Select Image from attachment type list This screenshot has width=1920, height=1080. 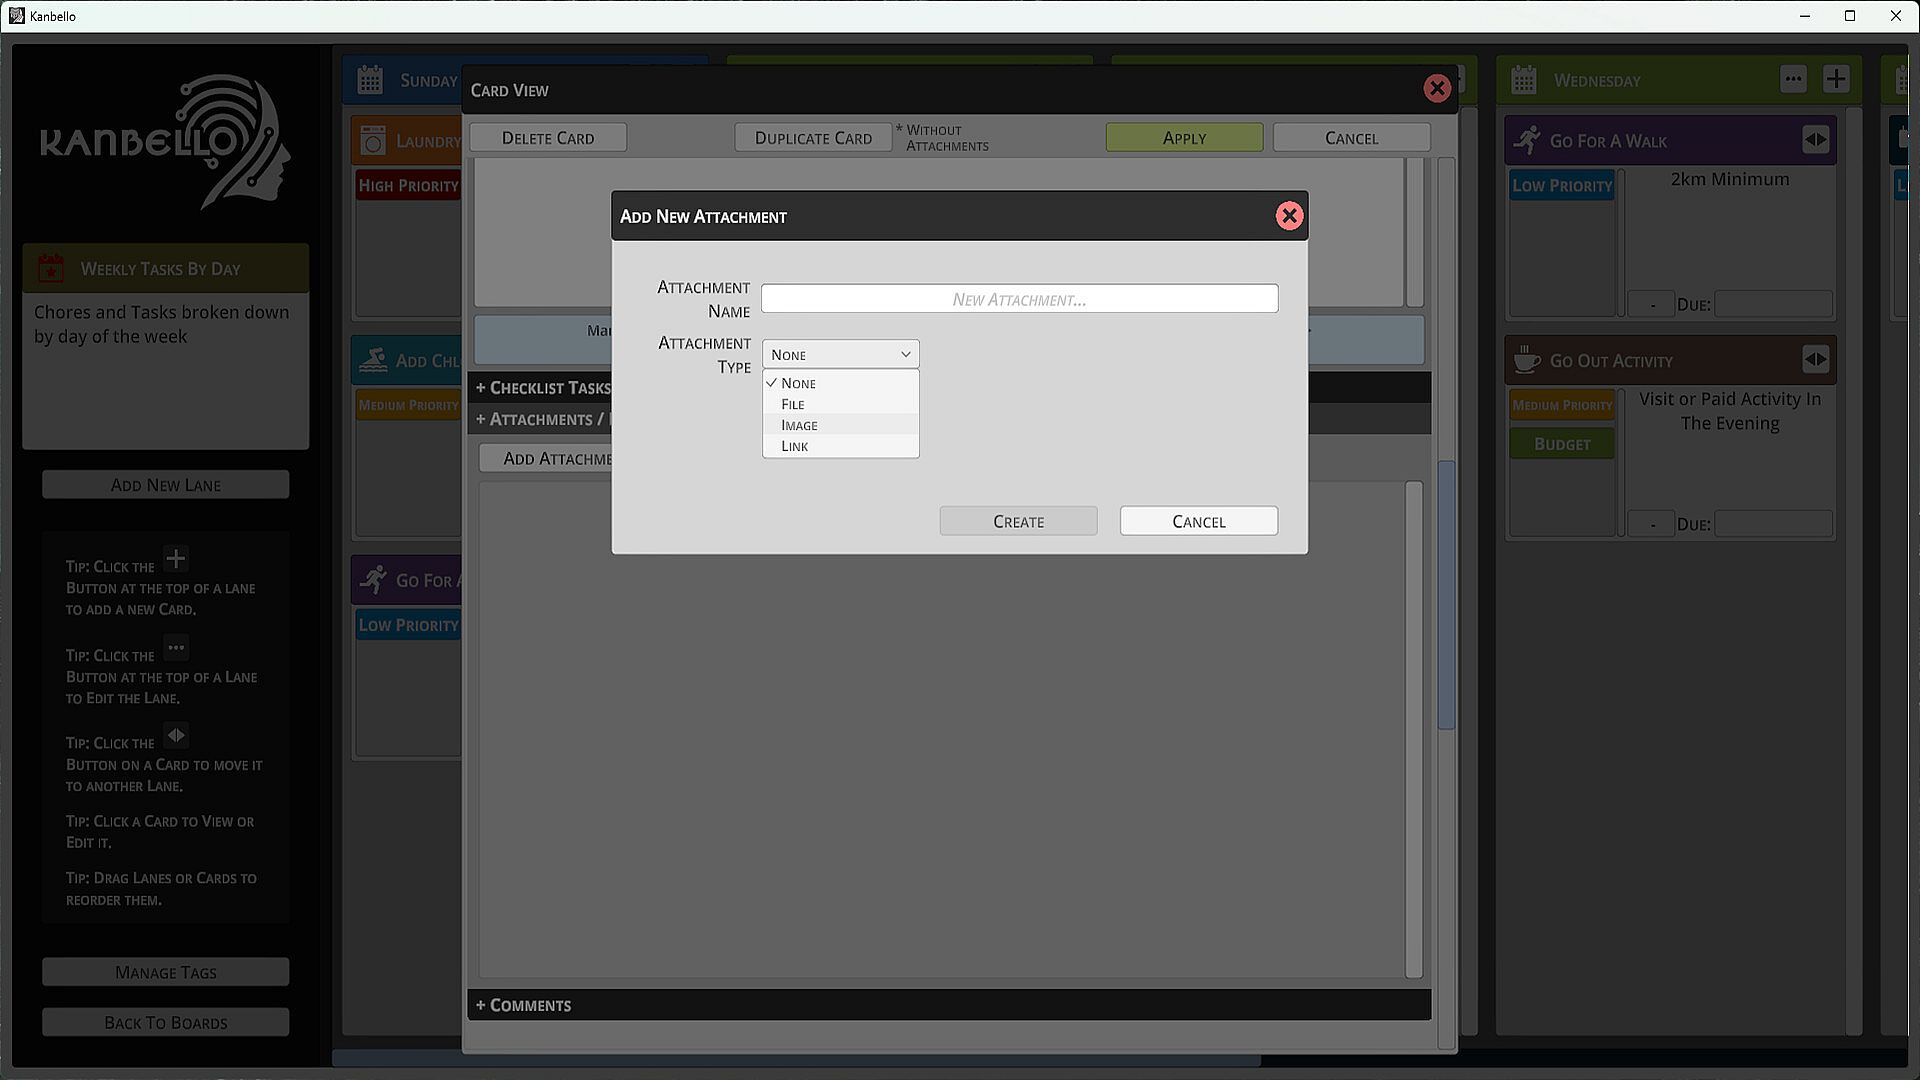799,425
